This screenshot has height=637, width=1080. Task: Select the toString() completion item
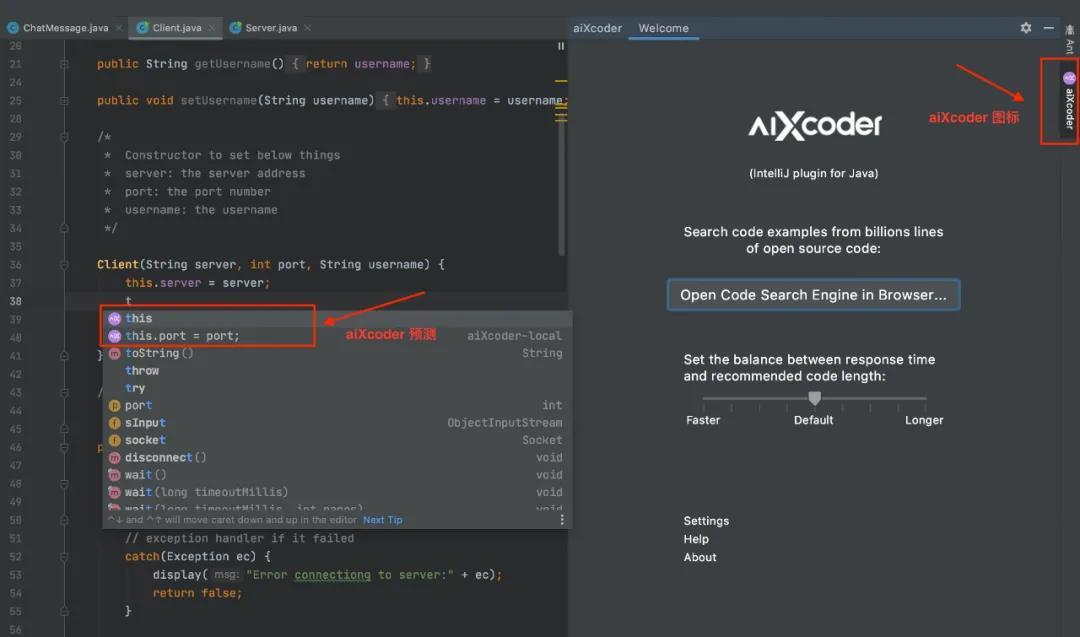pyautogui.click(x=337, y=353)
